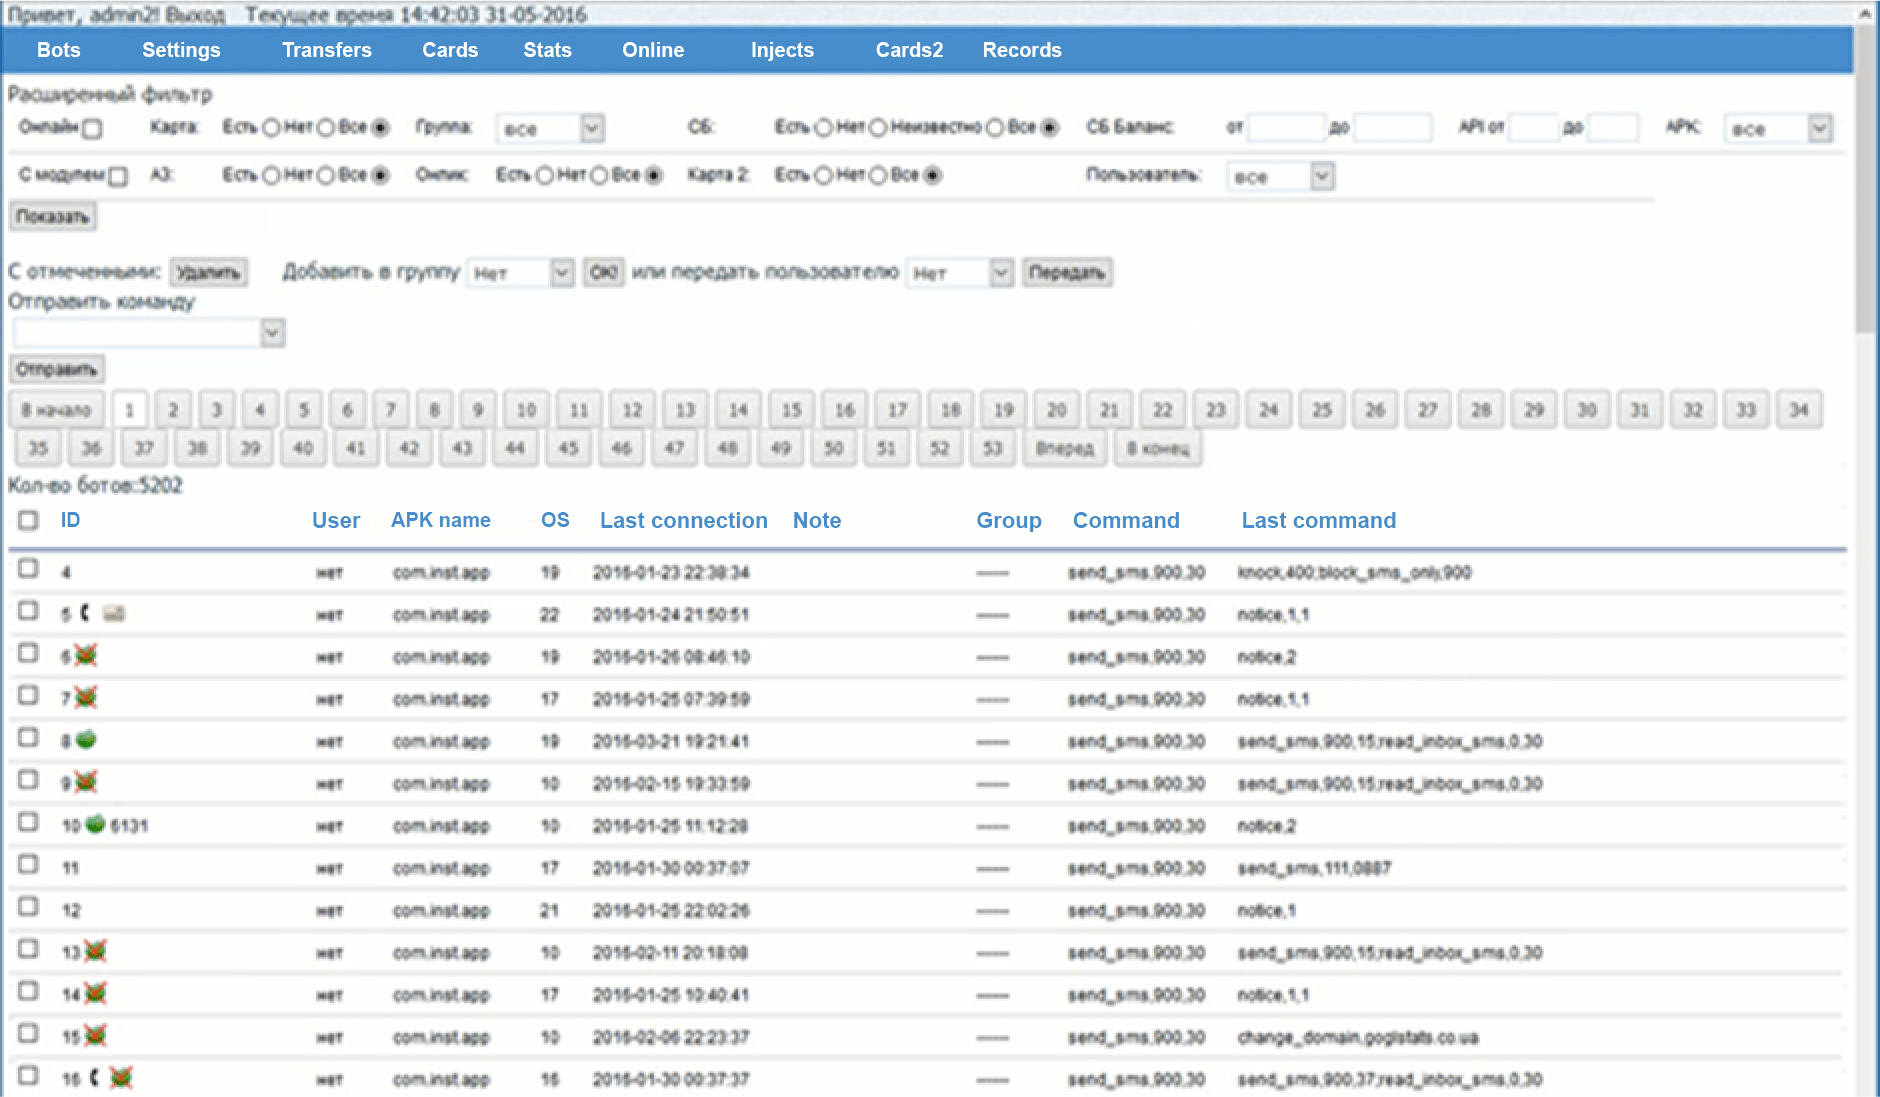Click the red crossed-out icon in row 16
The image size is (1880, 1097).
coord(121,1077)
